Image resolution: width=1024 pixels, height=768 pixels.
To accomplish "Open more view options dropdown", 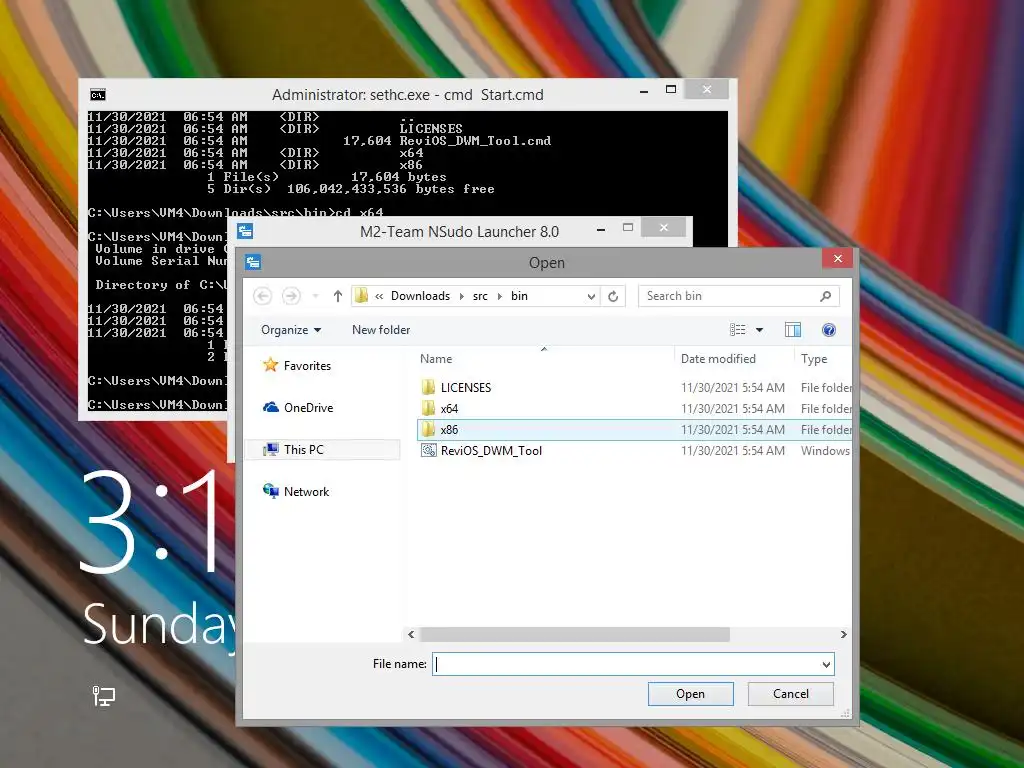I will [x=760, y=330].
